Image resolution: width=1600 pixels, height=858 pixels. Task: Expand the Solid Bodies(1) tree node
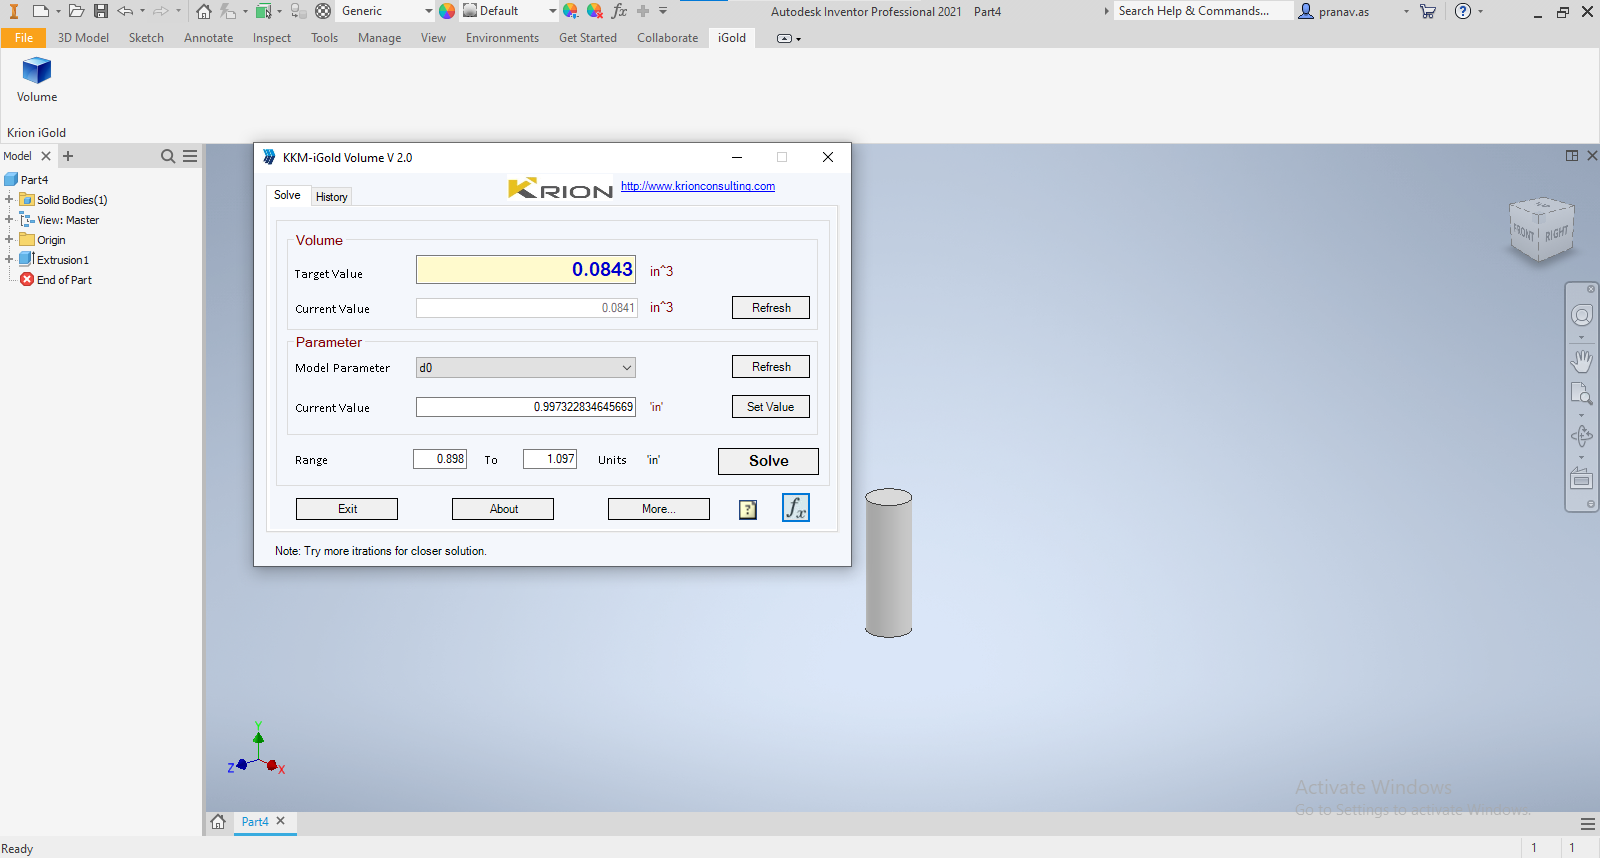coord(9,200)
